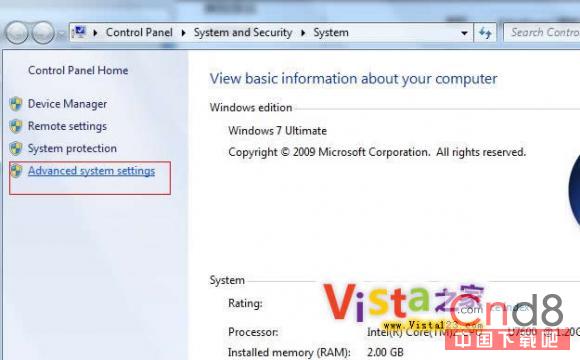Open the address bar history dropdown arrow

click(464, 33)
